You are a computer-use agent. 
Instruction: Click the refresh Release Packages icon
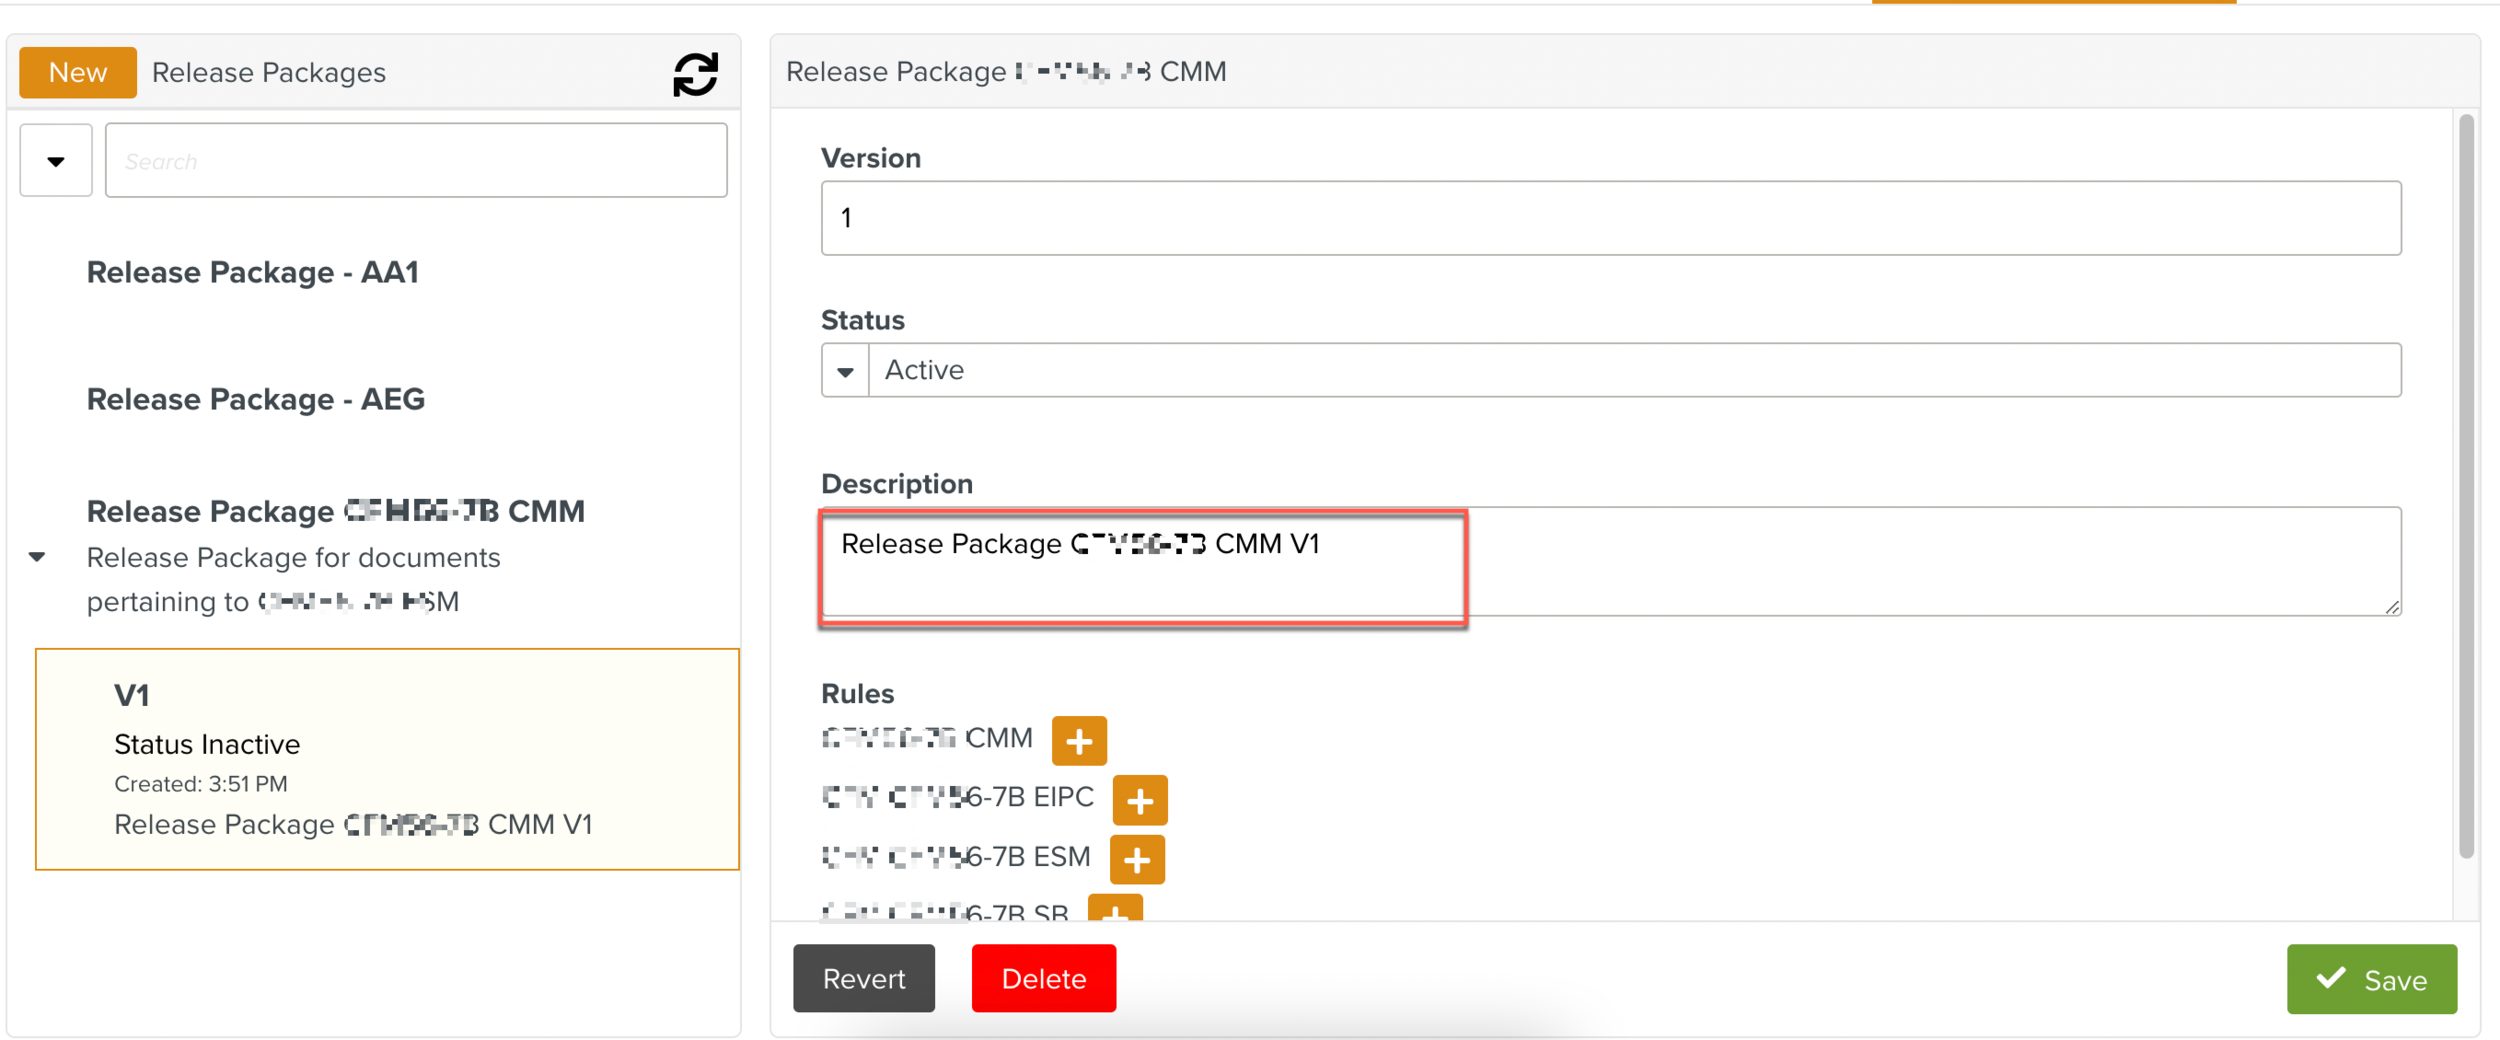tap(695, 74)
